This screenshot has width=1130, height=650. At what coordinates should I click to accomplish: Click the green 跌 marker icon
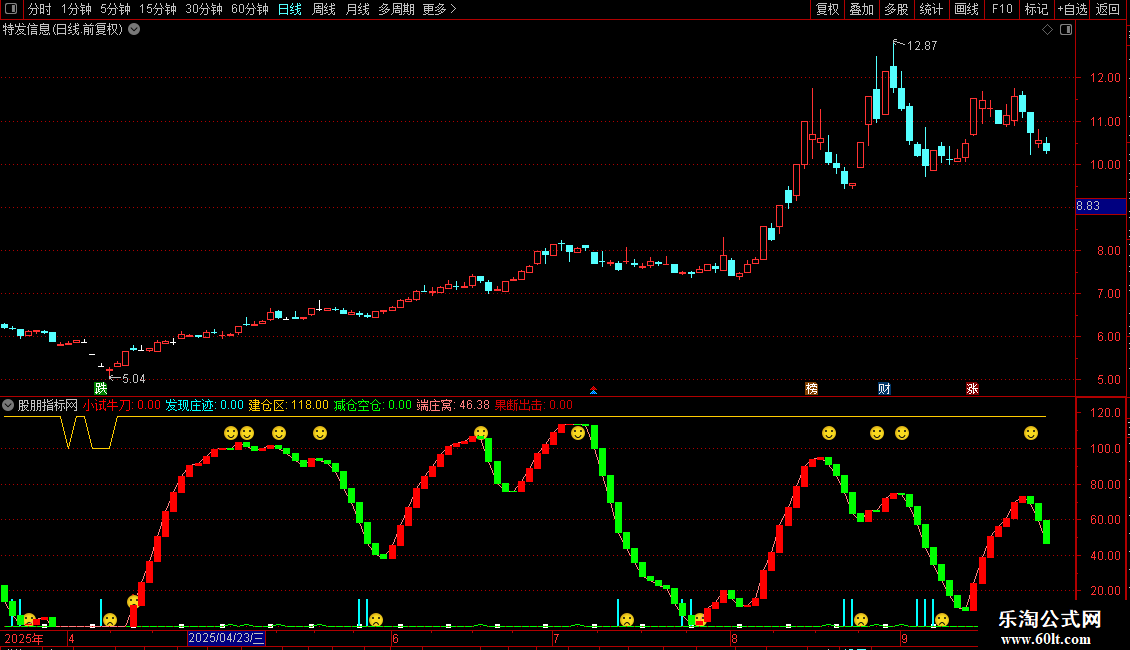point(101,388)
